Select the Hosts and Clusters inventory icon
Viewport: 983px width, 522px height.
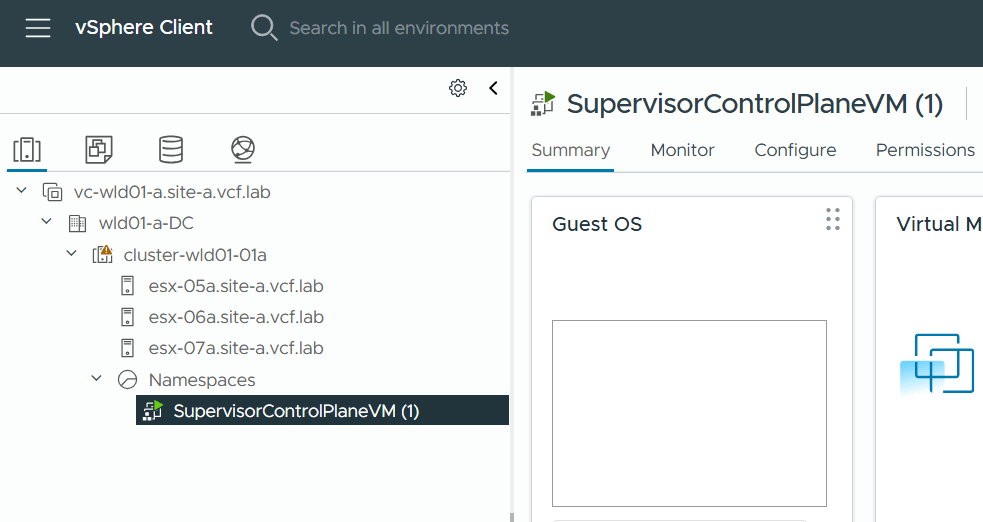27,150
